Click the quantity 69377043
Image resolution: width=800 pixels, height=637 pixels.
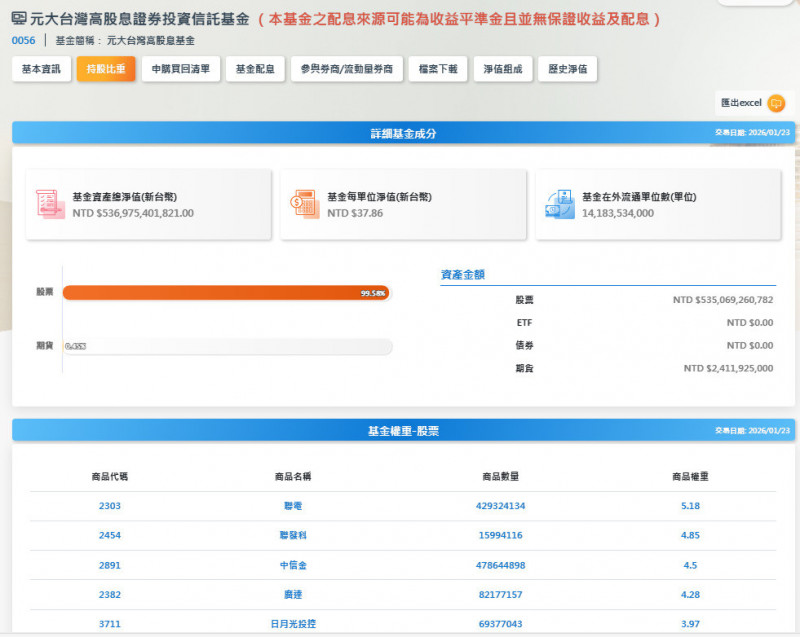pos(501,624)
